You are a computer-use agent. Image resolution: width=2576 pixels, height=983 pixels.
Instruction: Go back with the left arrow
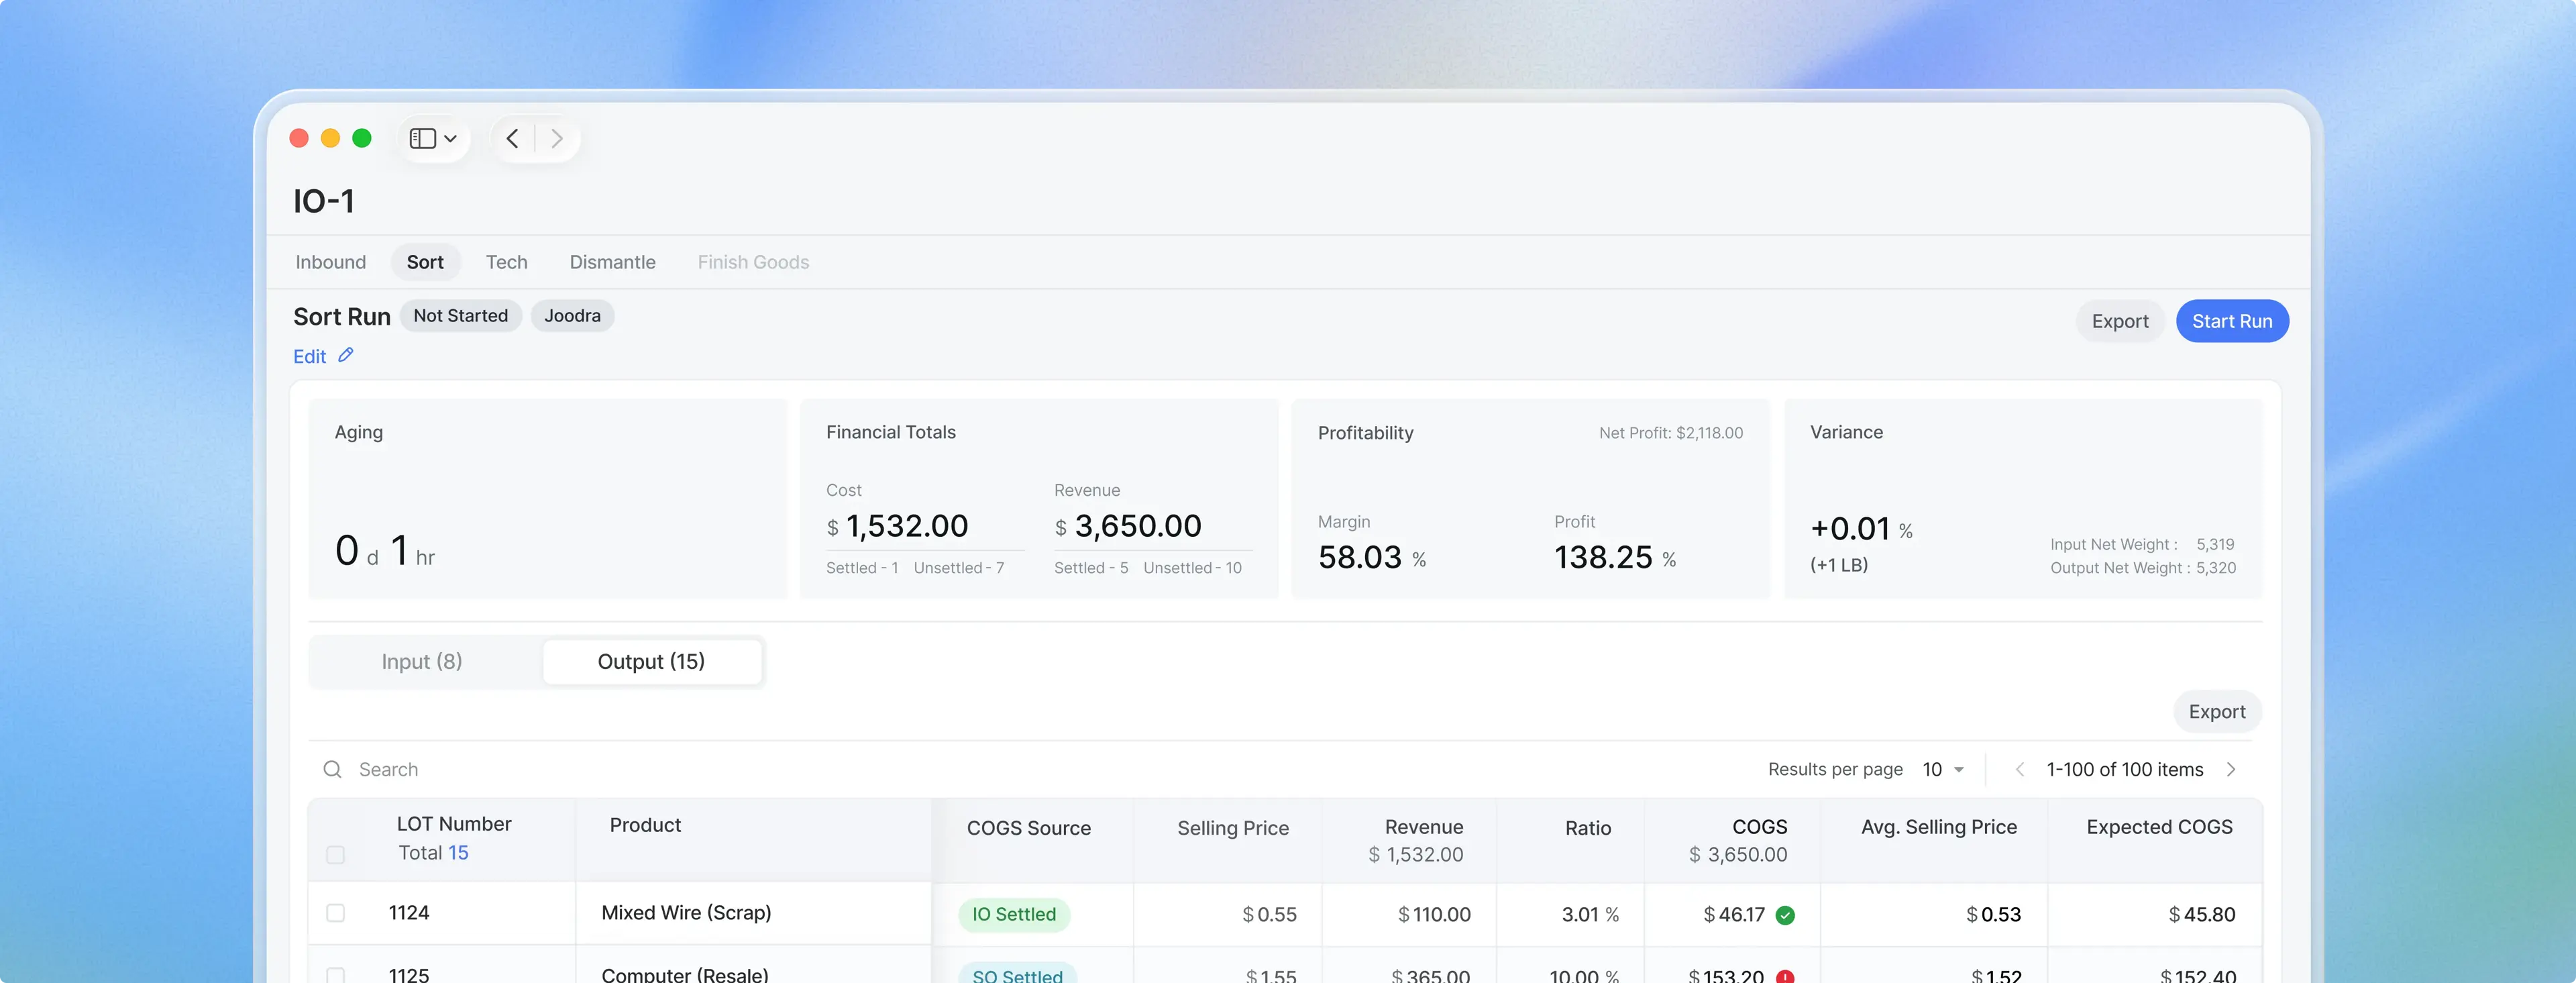[x=512, y=138]
